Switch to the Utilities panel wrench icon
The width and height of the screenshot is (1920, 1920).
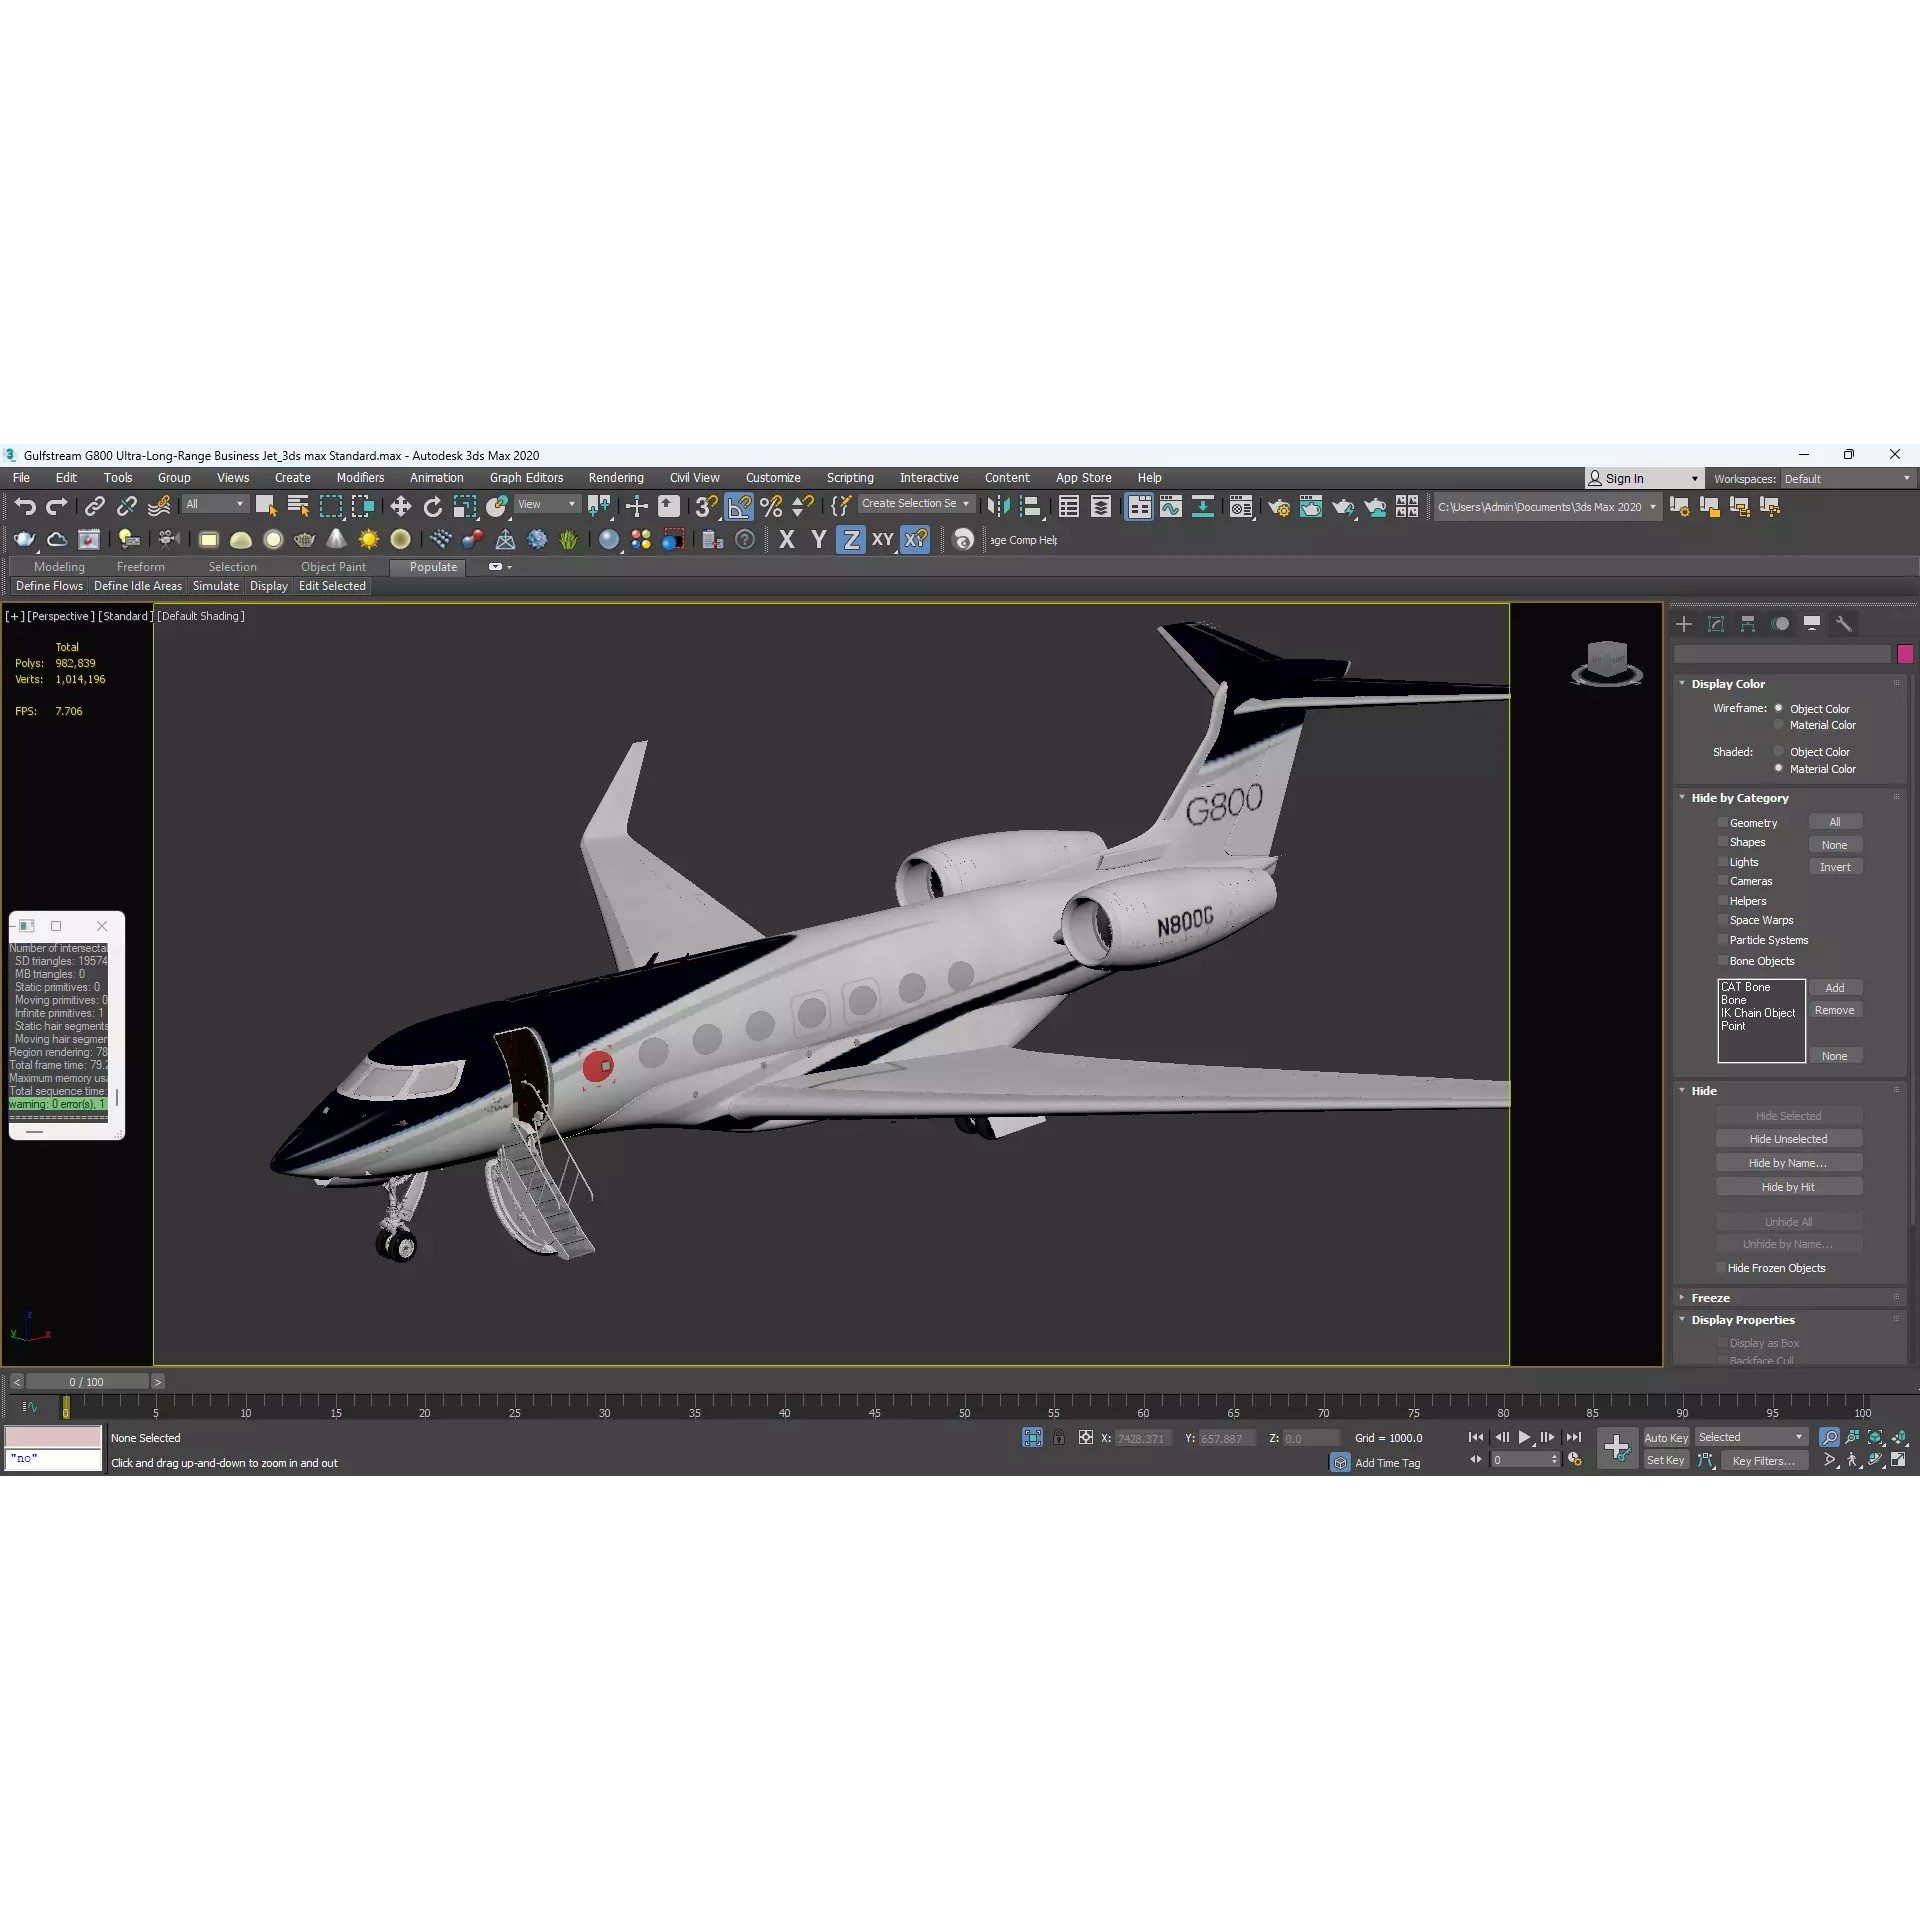(x=1845, y=623)
